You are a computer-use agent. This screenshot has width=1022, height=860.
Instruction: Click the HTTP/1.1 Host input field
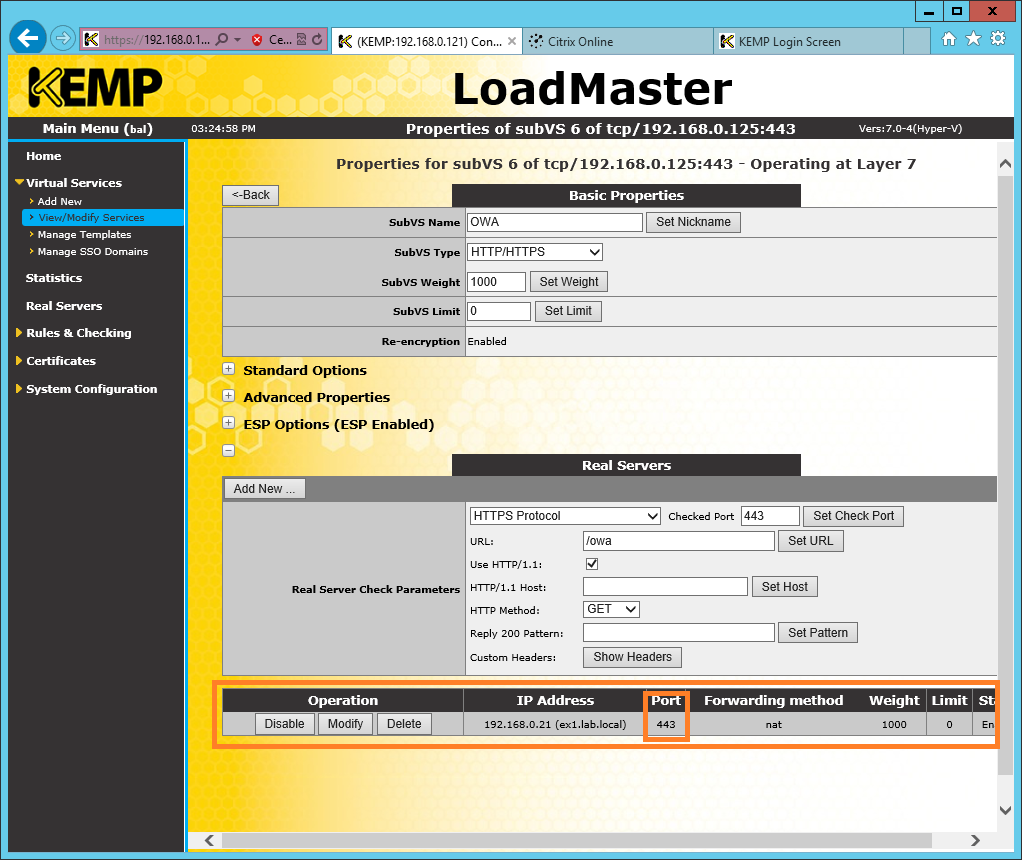coord(665,587)
